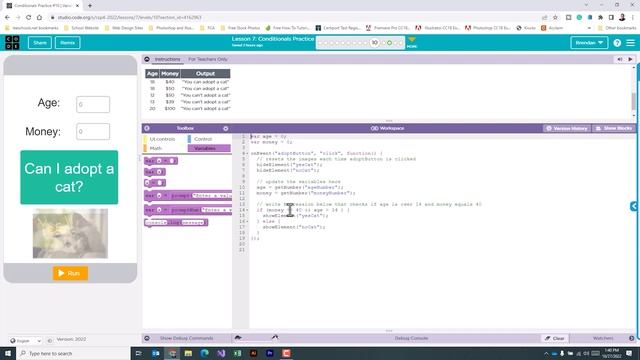Click the Age input field
The image size is (640, 360).
tap(93, 104)
